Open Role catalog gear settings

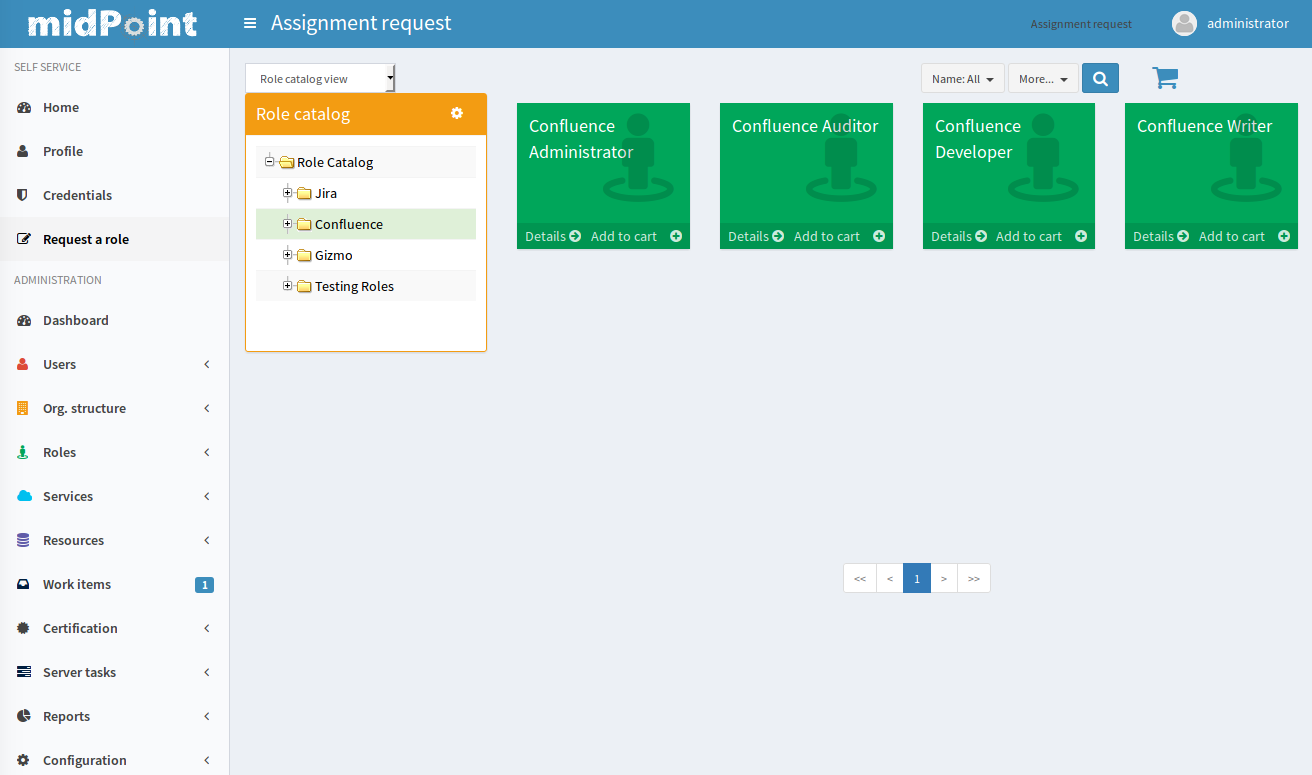(457, 113)
